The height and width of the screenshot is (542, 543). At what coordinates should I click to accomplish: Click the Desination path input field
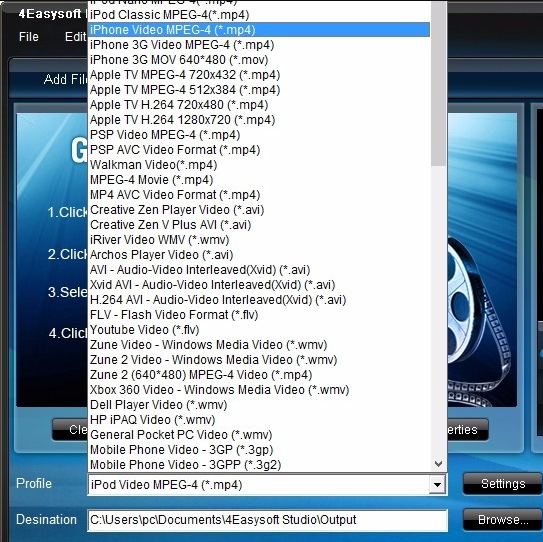pyautogui.click(x=267, y=520)
